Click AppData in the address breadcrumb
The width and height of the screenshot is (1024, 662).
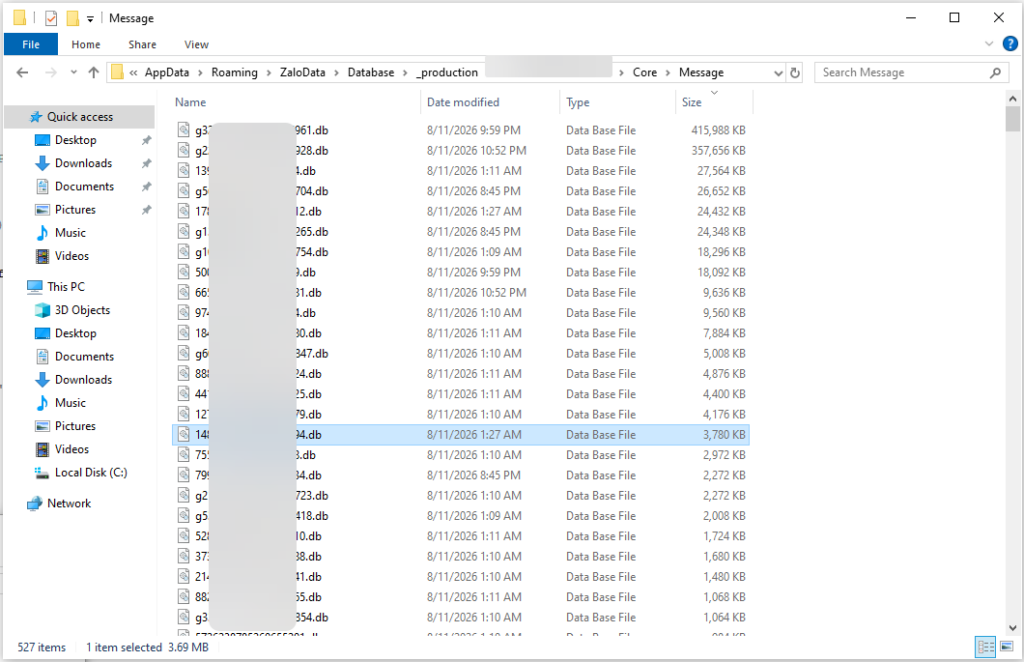pos(167,72)
